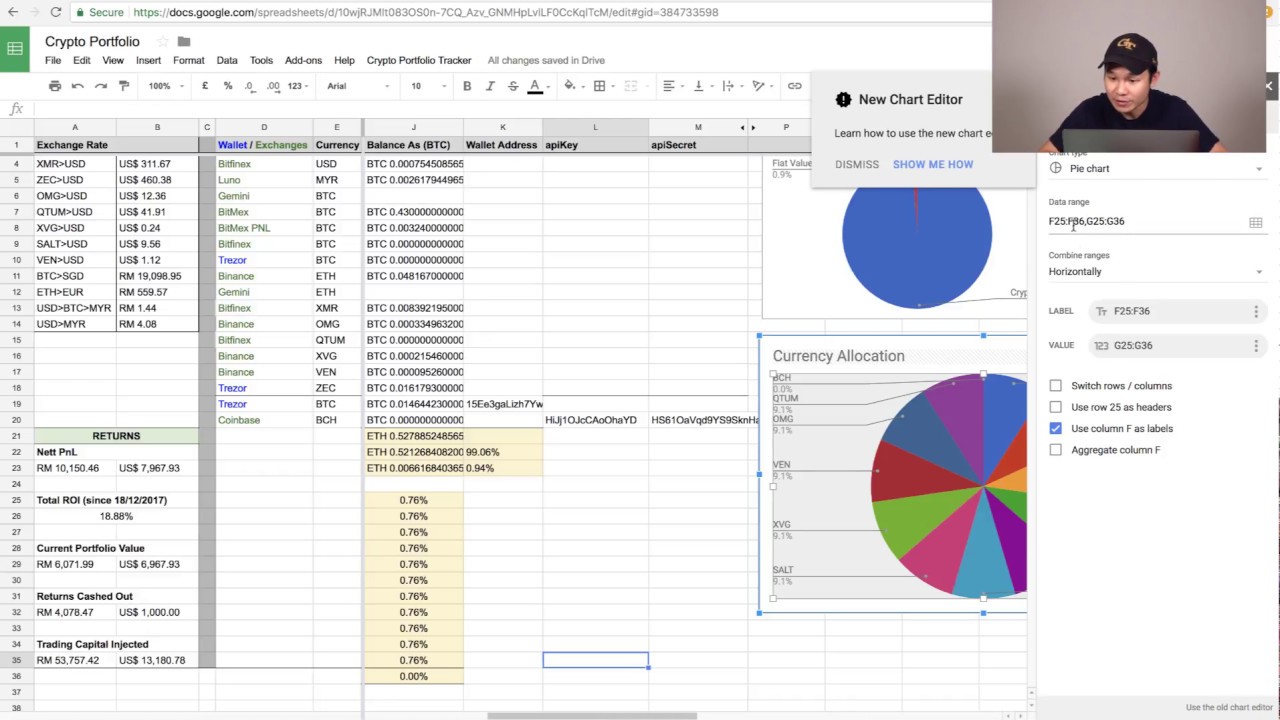
Task: Enable Use row 25 as headers
Action: (x=1056, y=407)
